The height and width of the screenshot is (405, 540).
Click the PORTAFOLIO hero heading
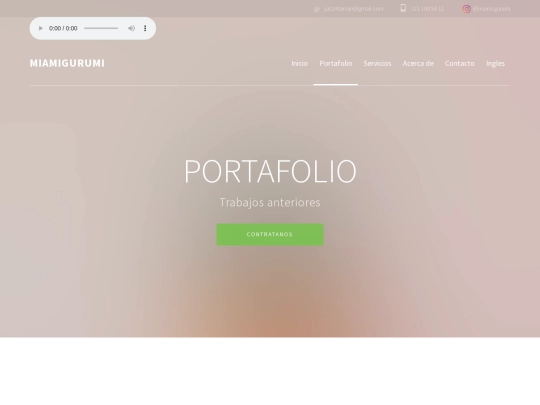coord(270,171)
